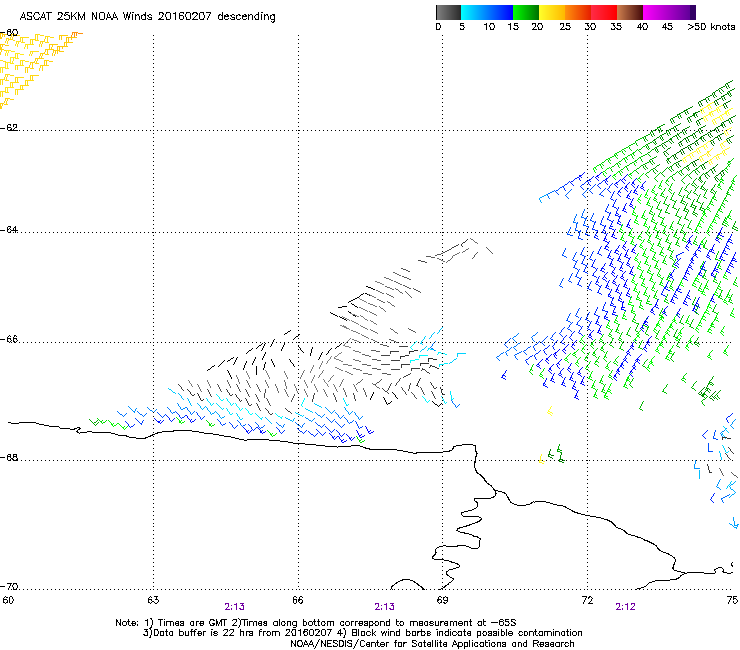Click the title 'ASCAT 25KM NOAA Winds 20160207 descending'
Screen dimensions: 740x650
[147, 17]
